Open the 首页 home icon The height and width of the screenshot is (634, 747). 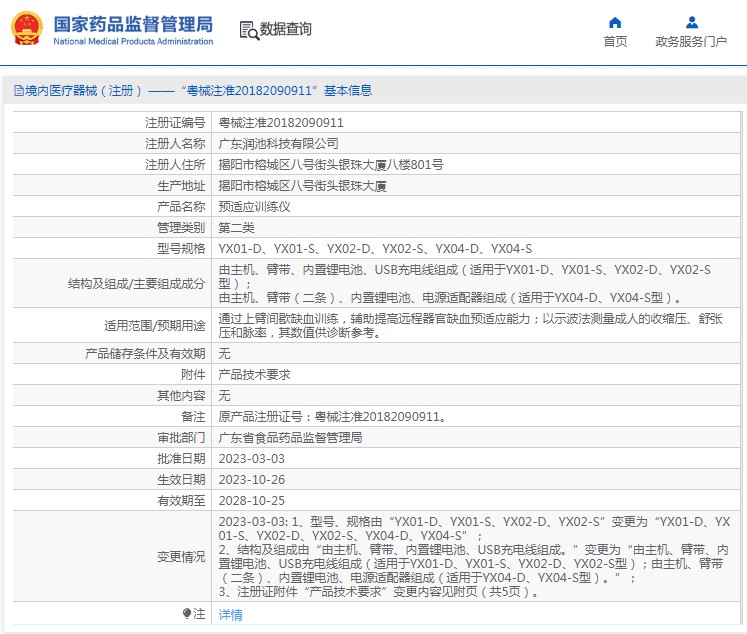[x=615, y=22]
